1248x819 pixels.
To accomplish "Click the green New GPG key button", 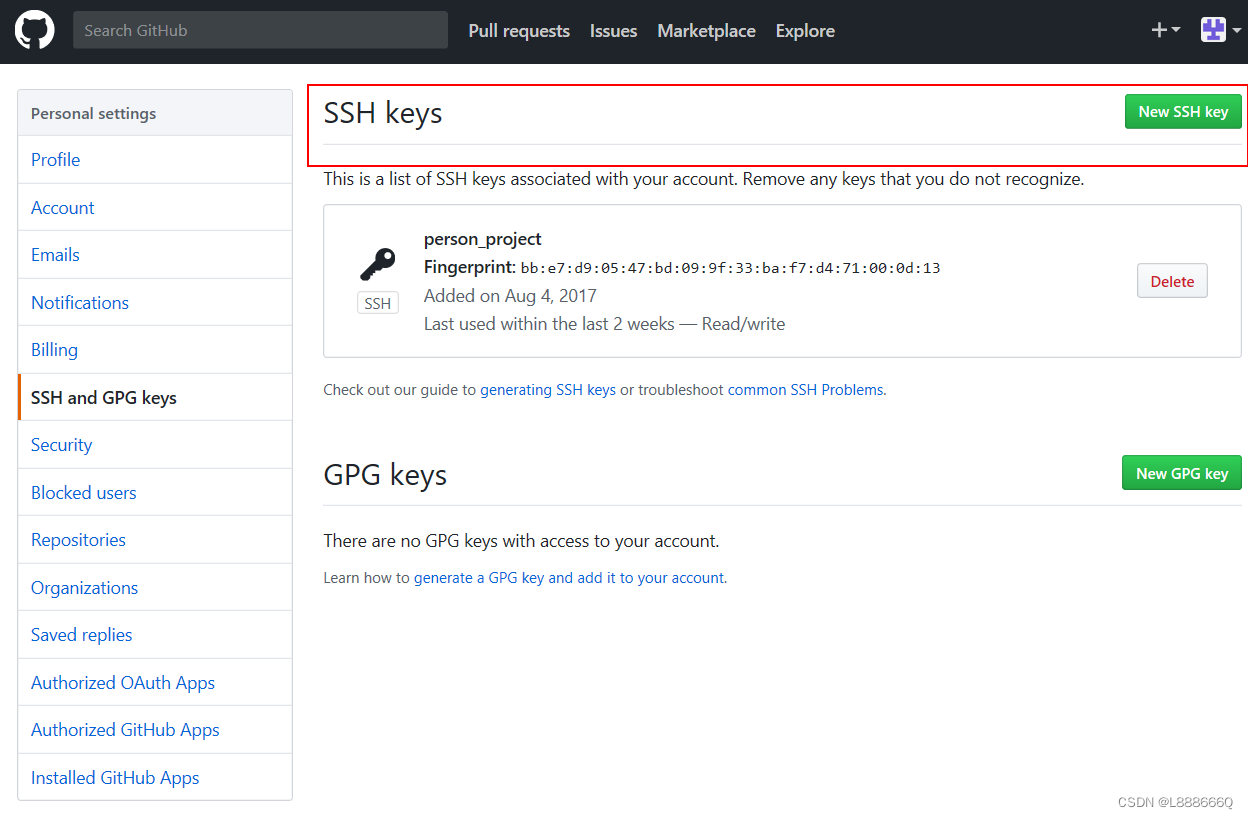I will pos(1182,473).
